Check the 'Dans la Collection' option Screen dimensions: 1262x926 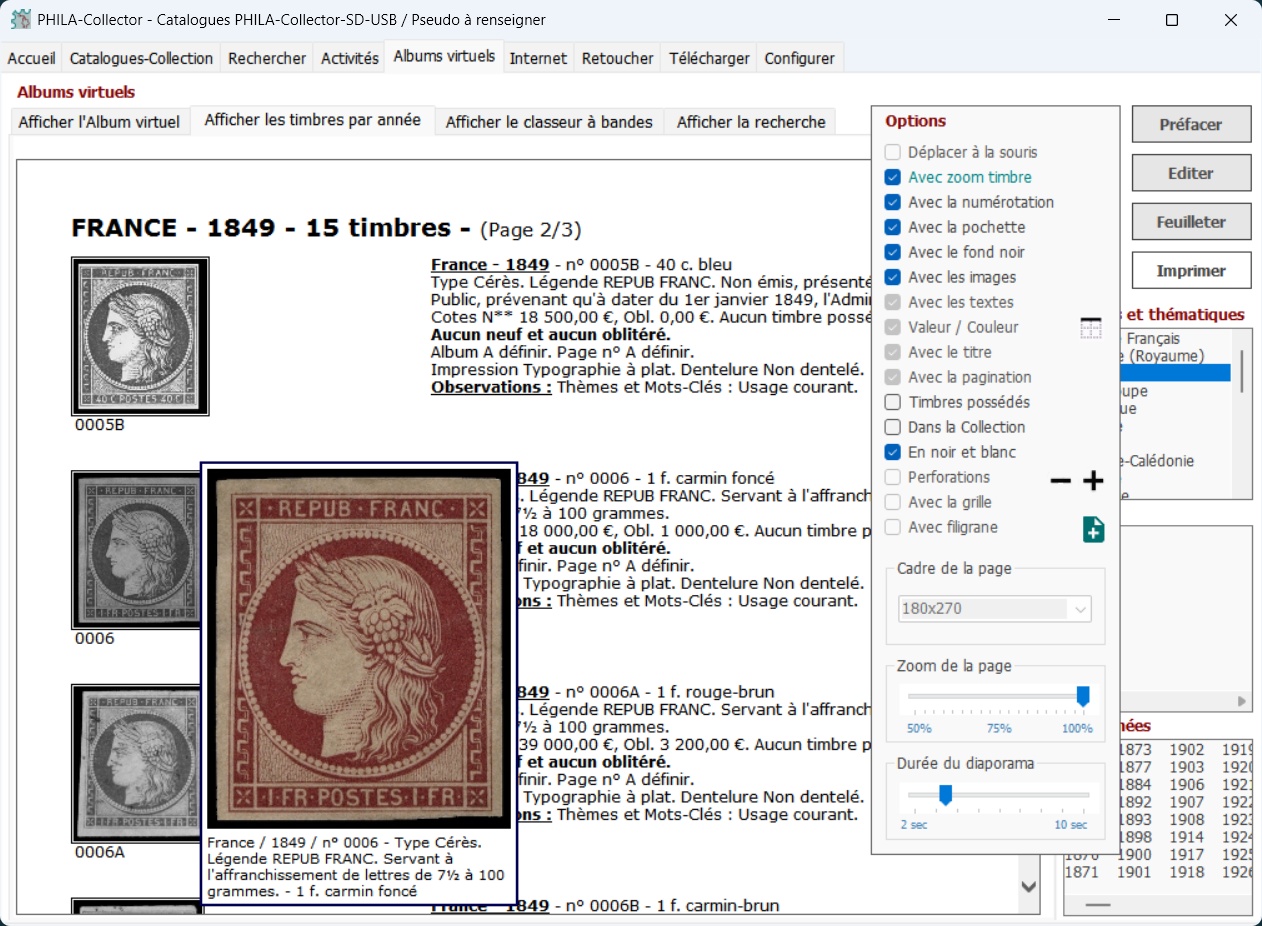pos(893,428)
